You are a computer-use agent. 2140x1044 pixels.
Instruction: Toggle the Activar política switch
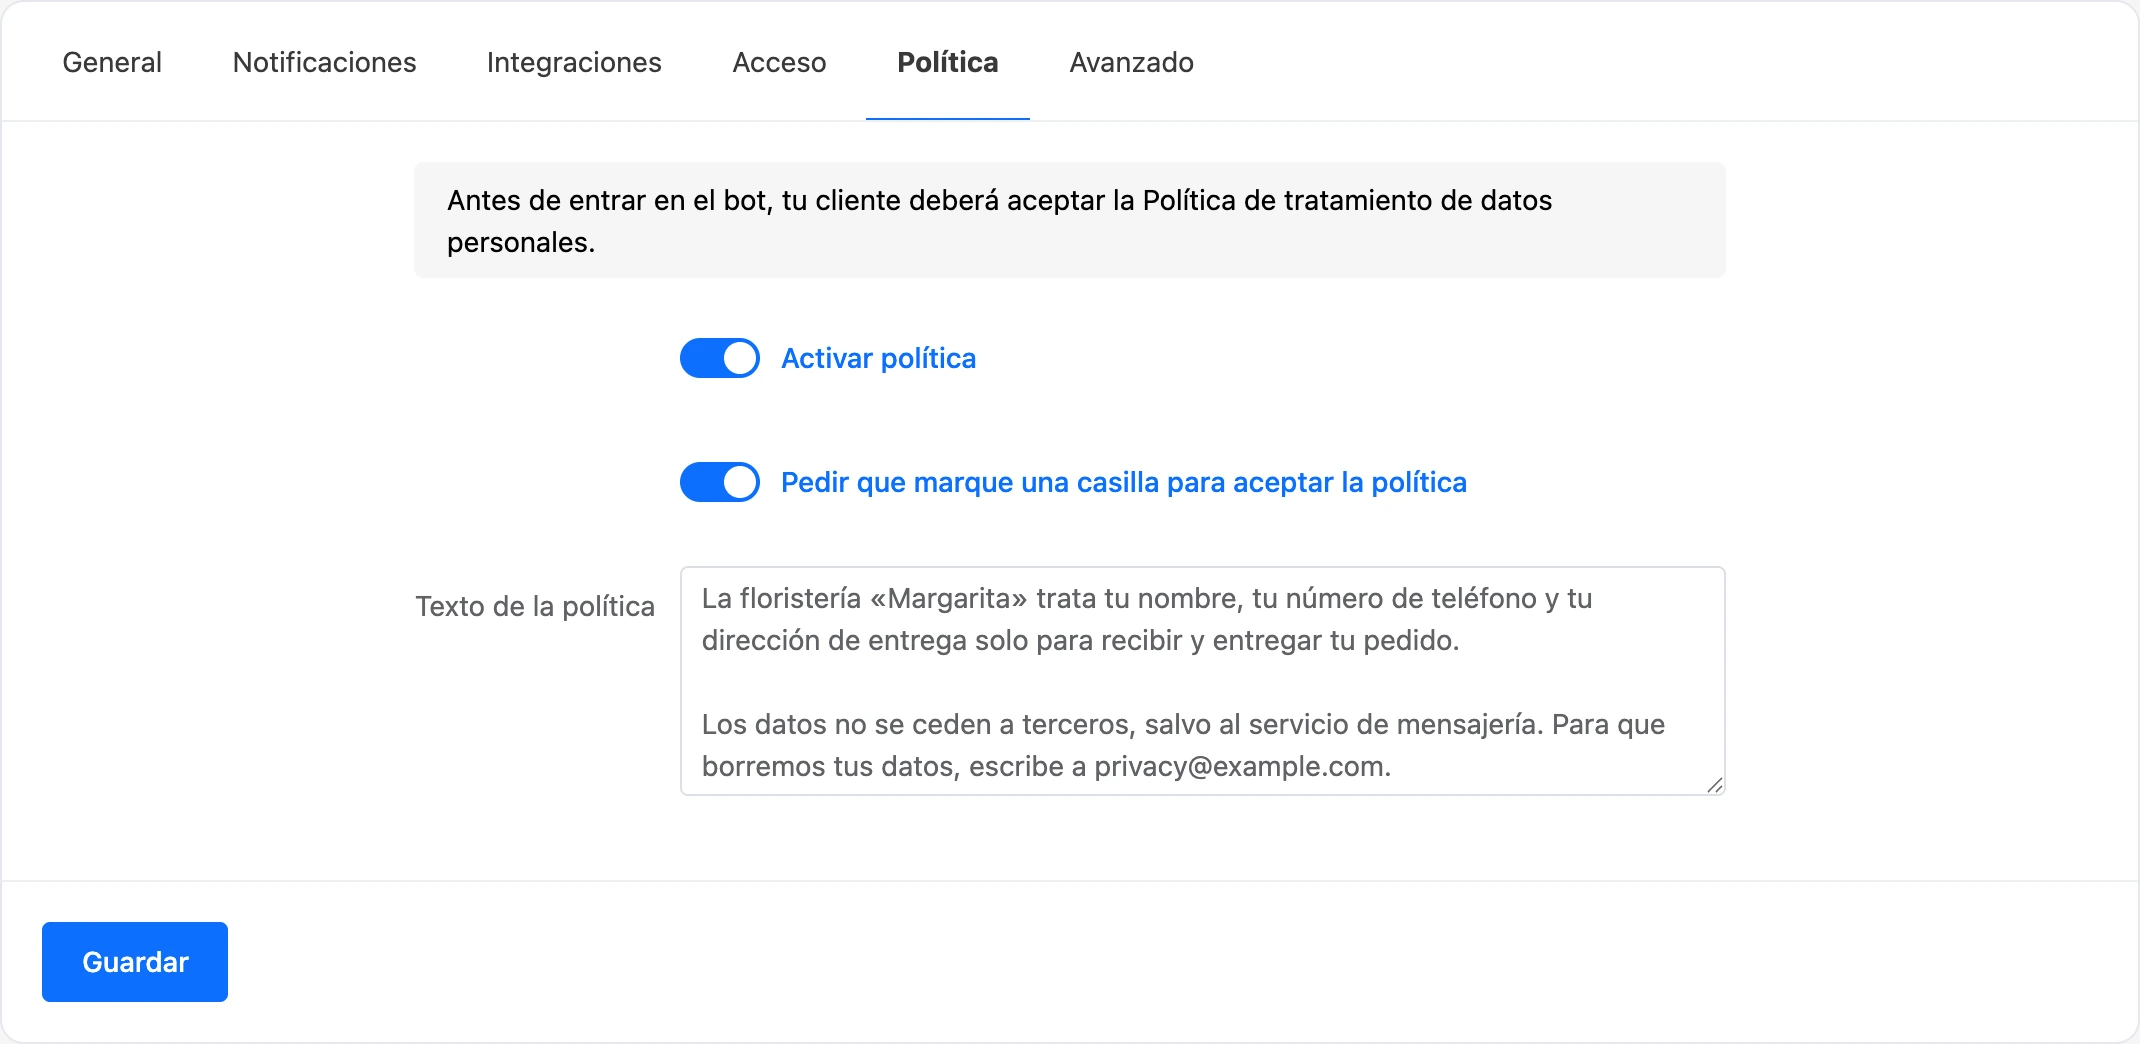click(720, 358)
